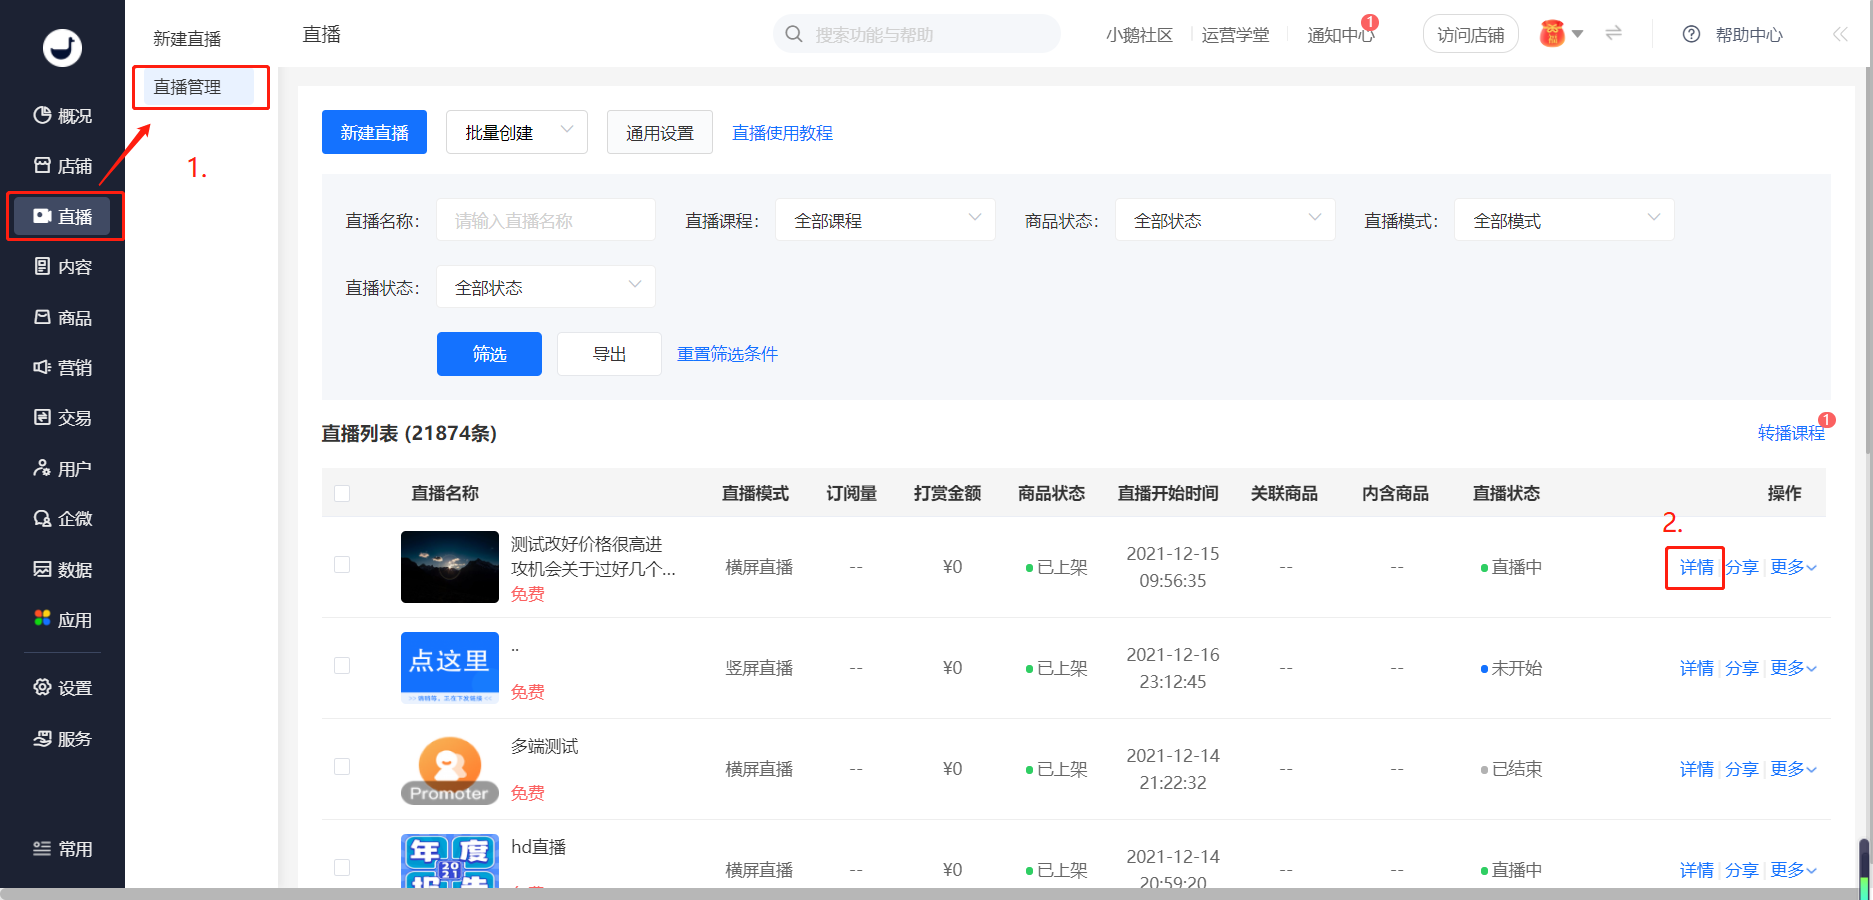The image size is (1873, 900).
Task: Toggle the select-all checkbox in table header
Action: tap(342, 493)
